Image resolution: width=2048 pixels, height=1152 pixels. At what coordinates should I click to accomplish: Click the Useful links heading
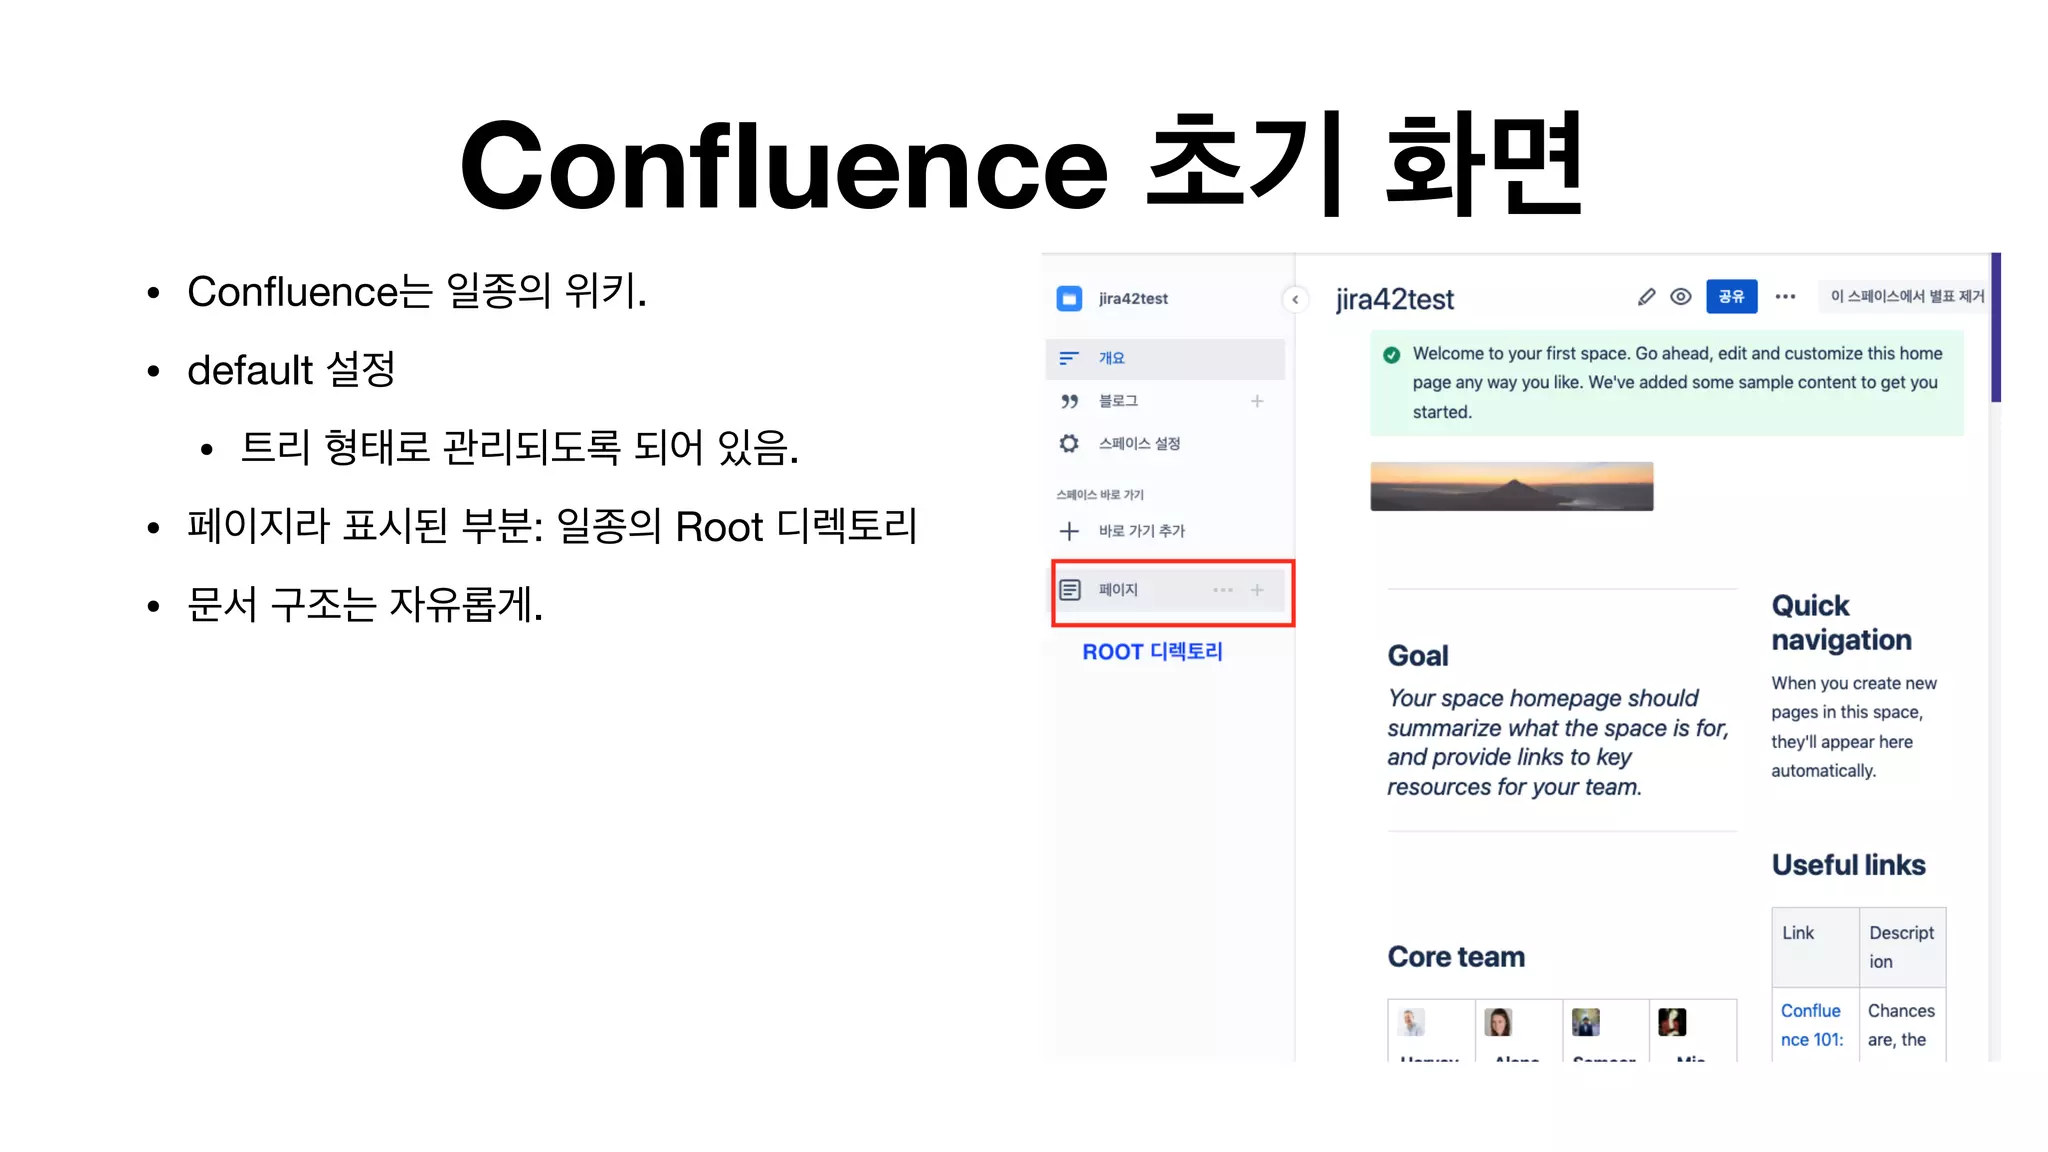coord(1848,865)
